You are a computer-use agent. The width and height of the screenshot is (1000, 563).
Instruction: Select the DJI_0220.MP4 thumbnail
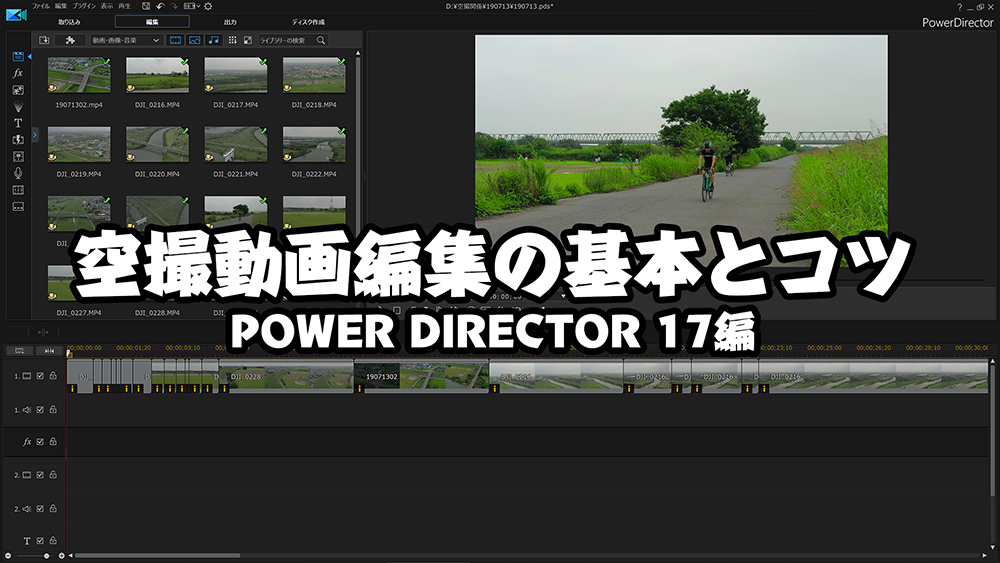(158, 144)
